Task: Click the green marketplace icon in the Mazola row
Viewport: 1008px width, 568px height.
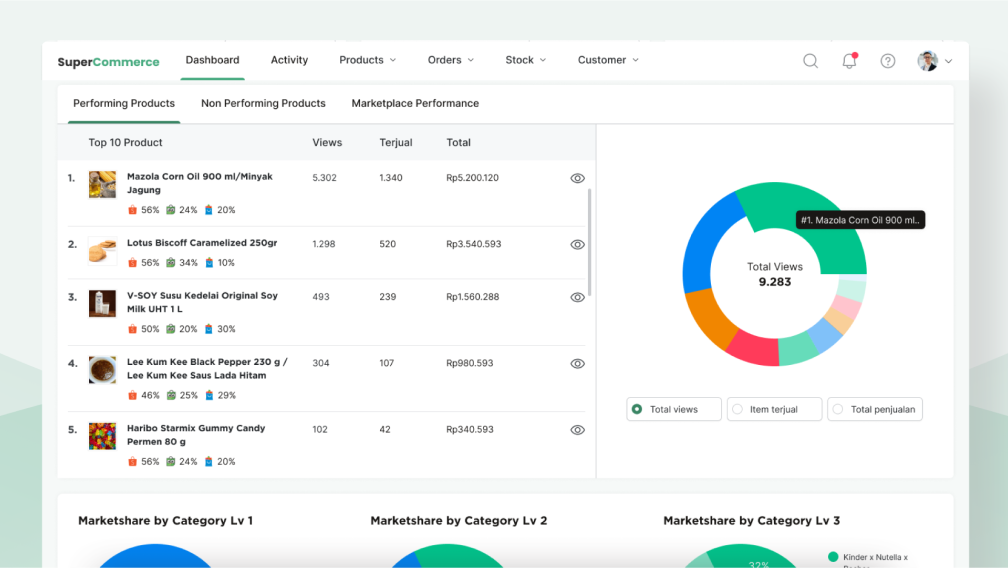Action: 171,210
